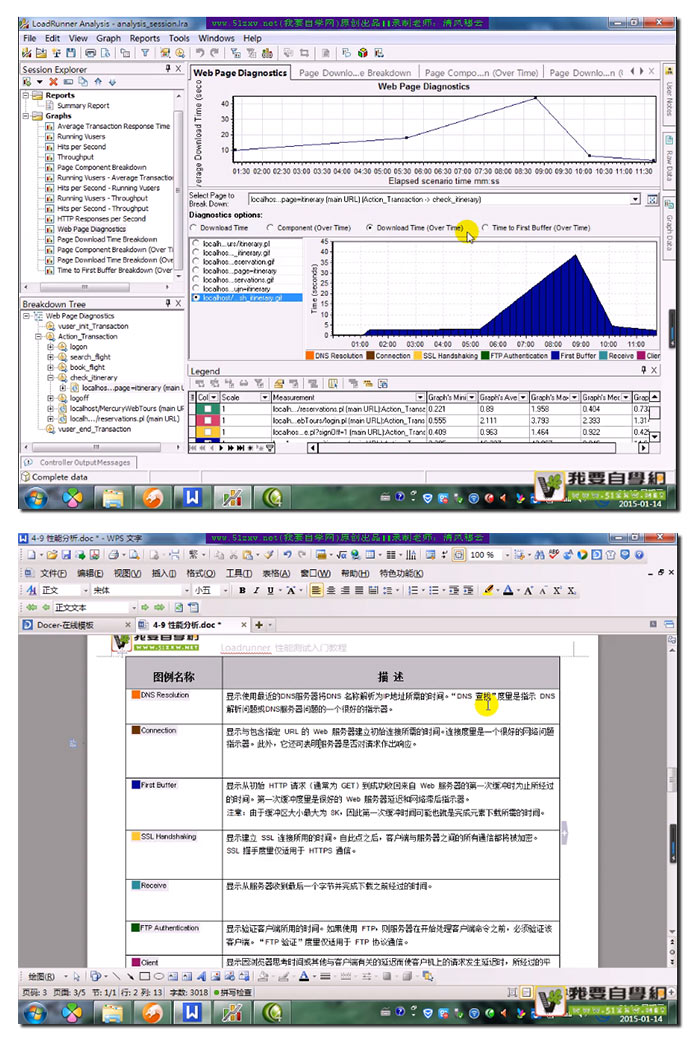
Task: Click the filter funnel icon in LoadRunner toolbar
Action: pos(145,53)
